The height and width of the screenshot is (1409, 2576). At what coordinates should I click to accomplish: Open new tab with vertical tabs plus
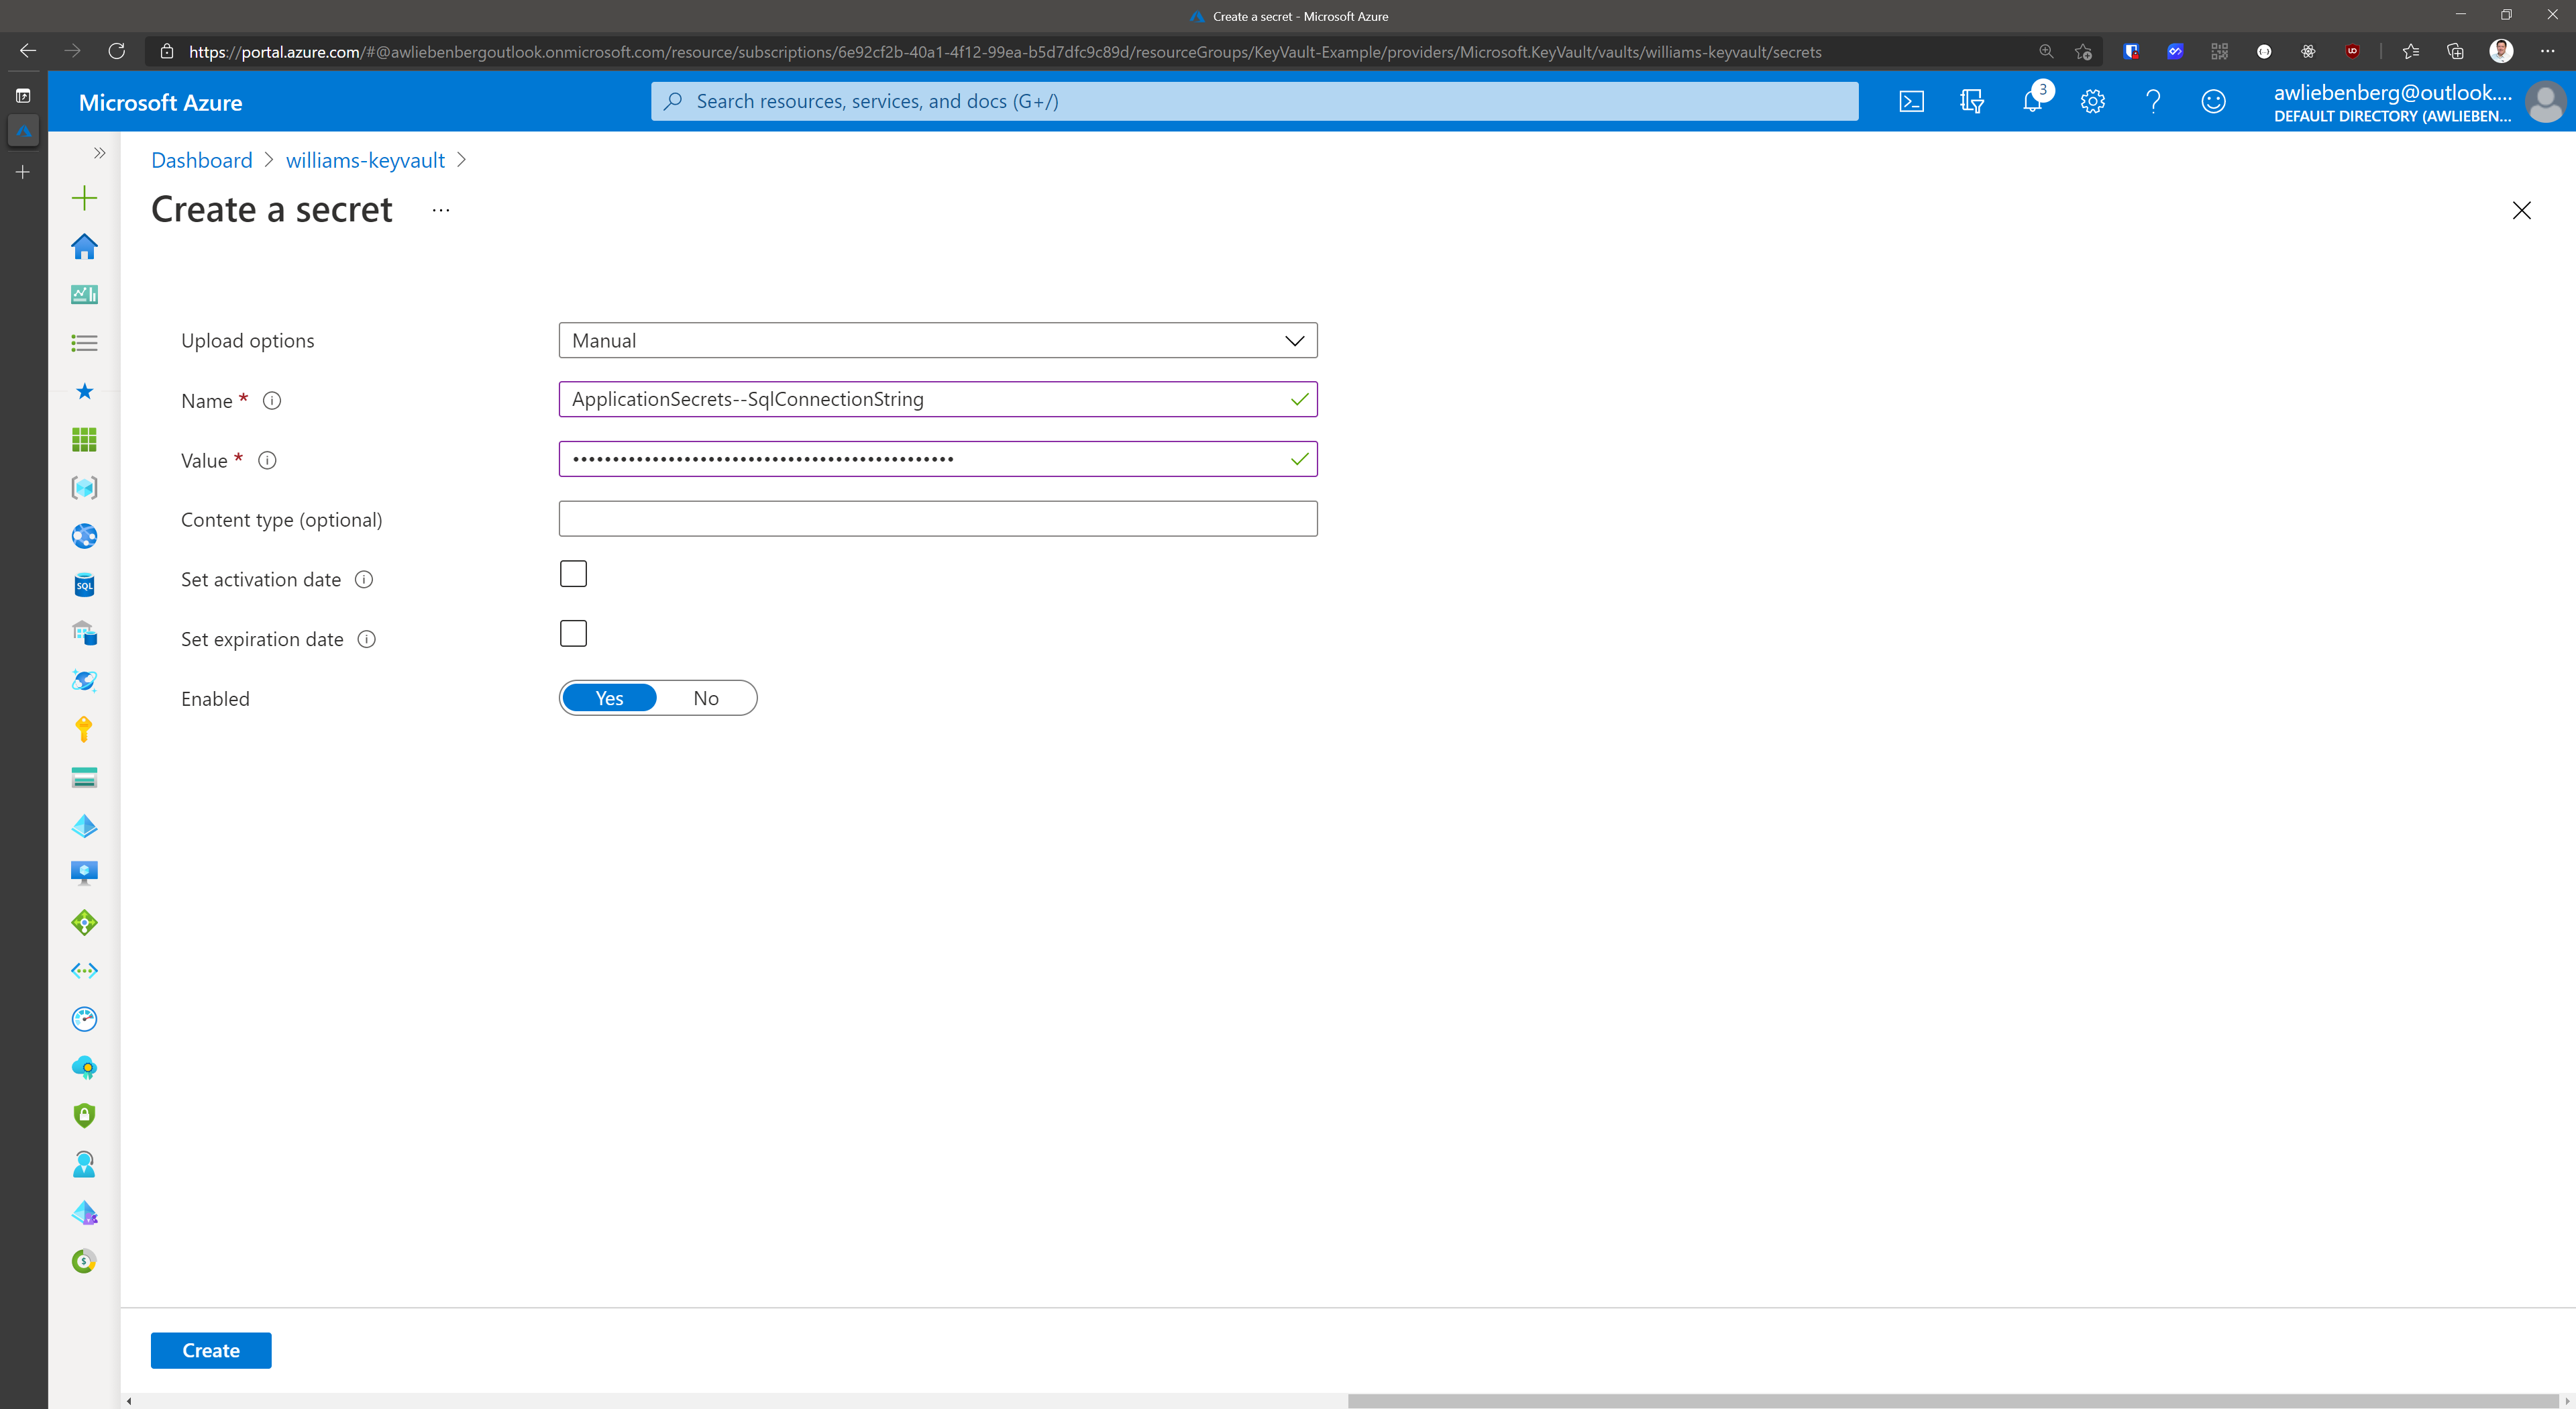(22, 172)
